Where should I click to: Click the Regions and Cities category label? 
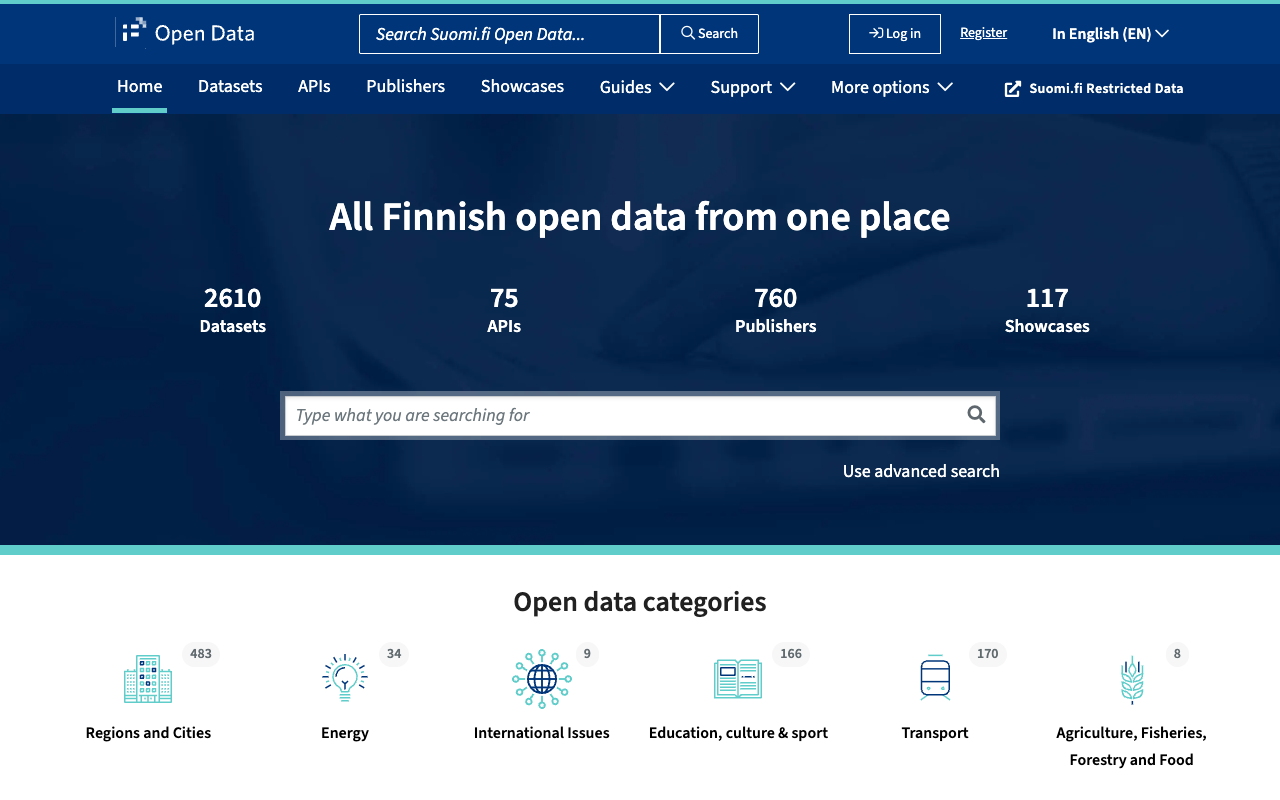pyautogui.click(x=148, y=733)
